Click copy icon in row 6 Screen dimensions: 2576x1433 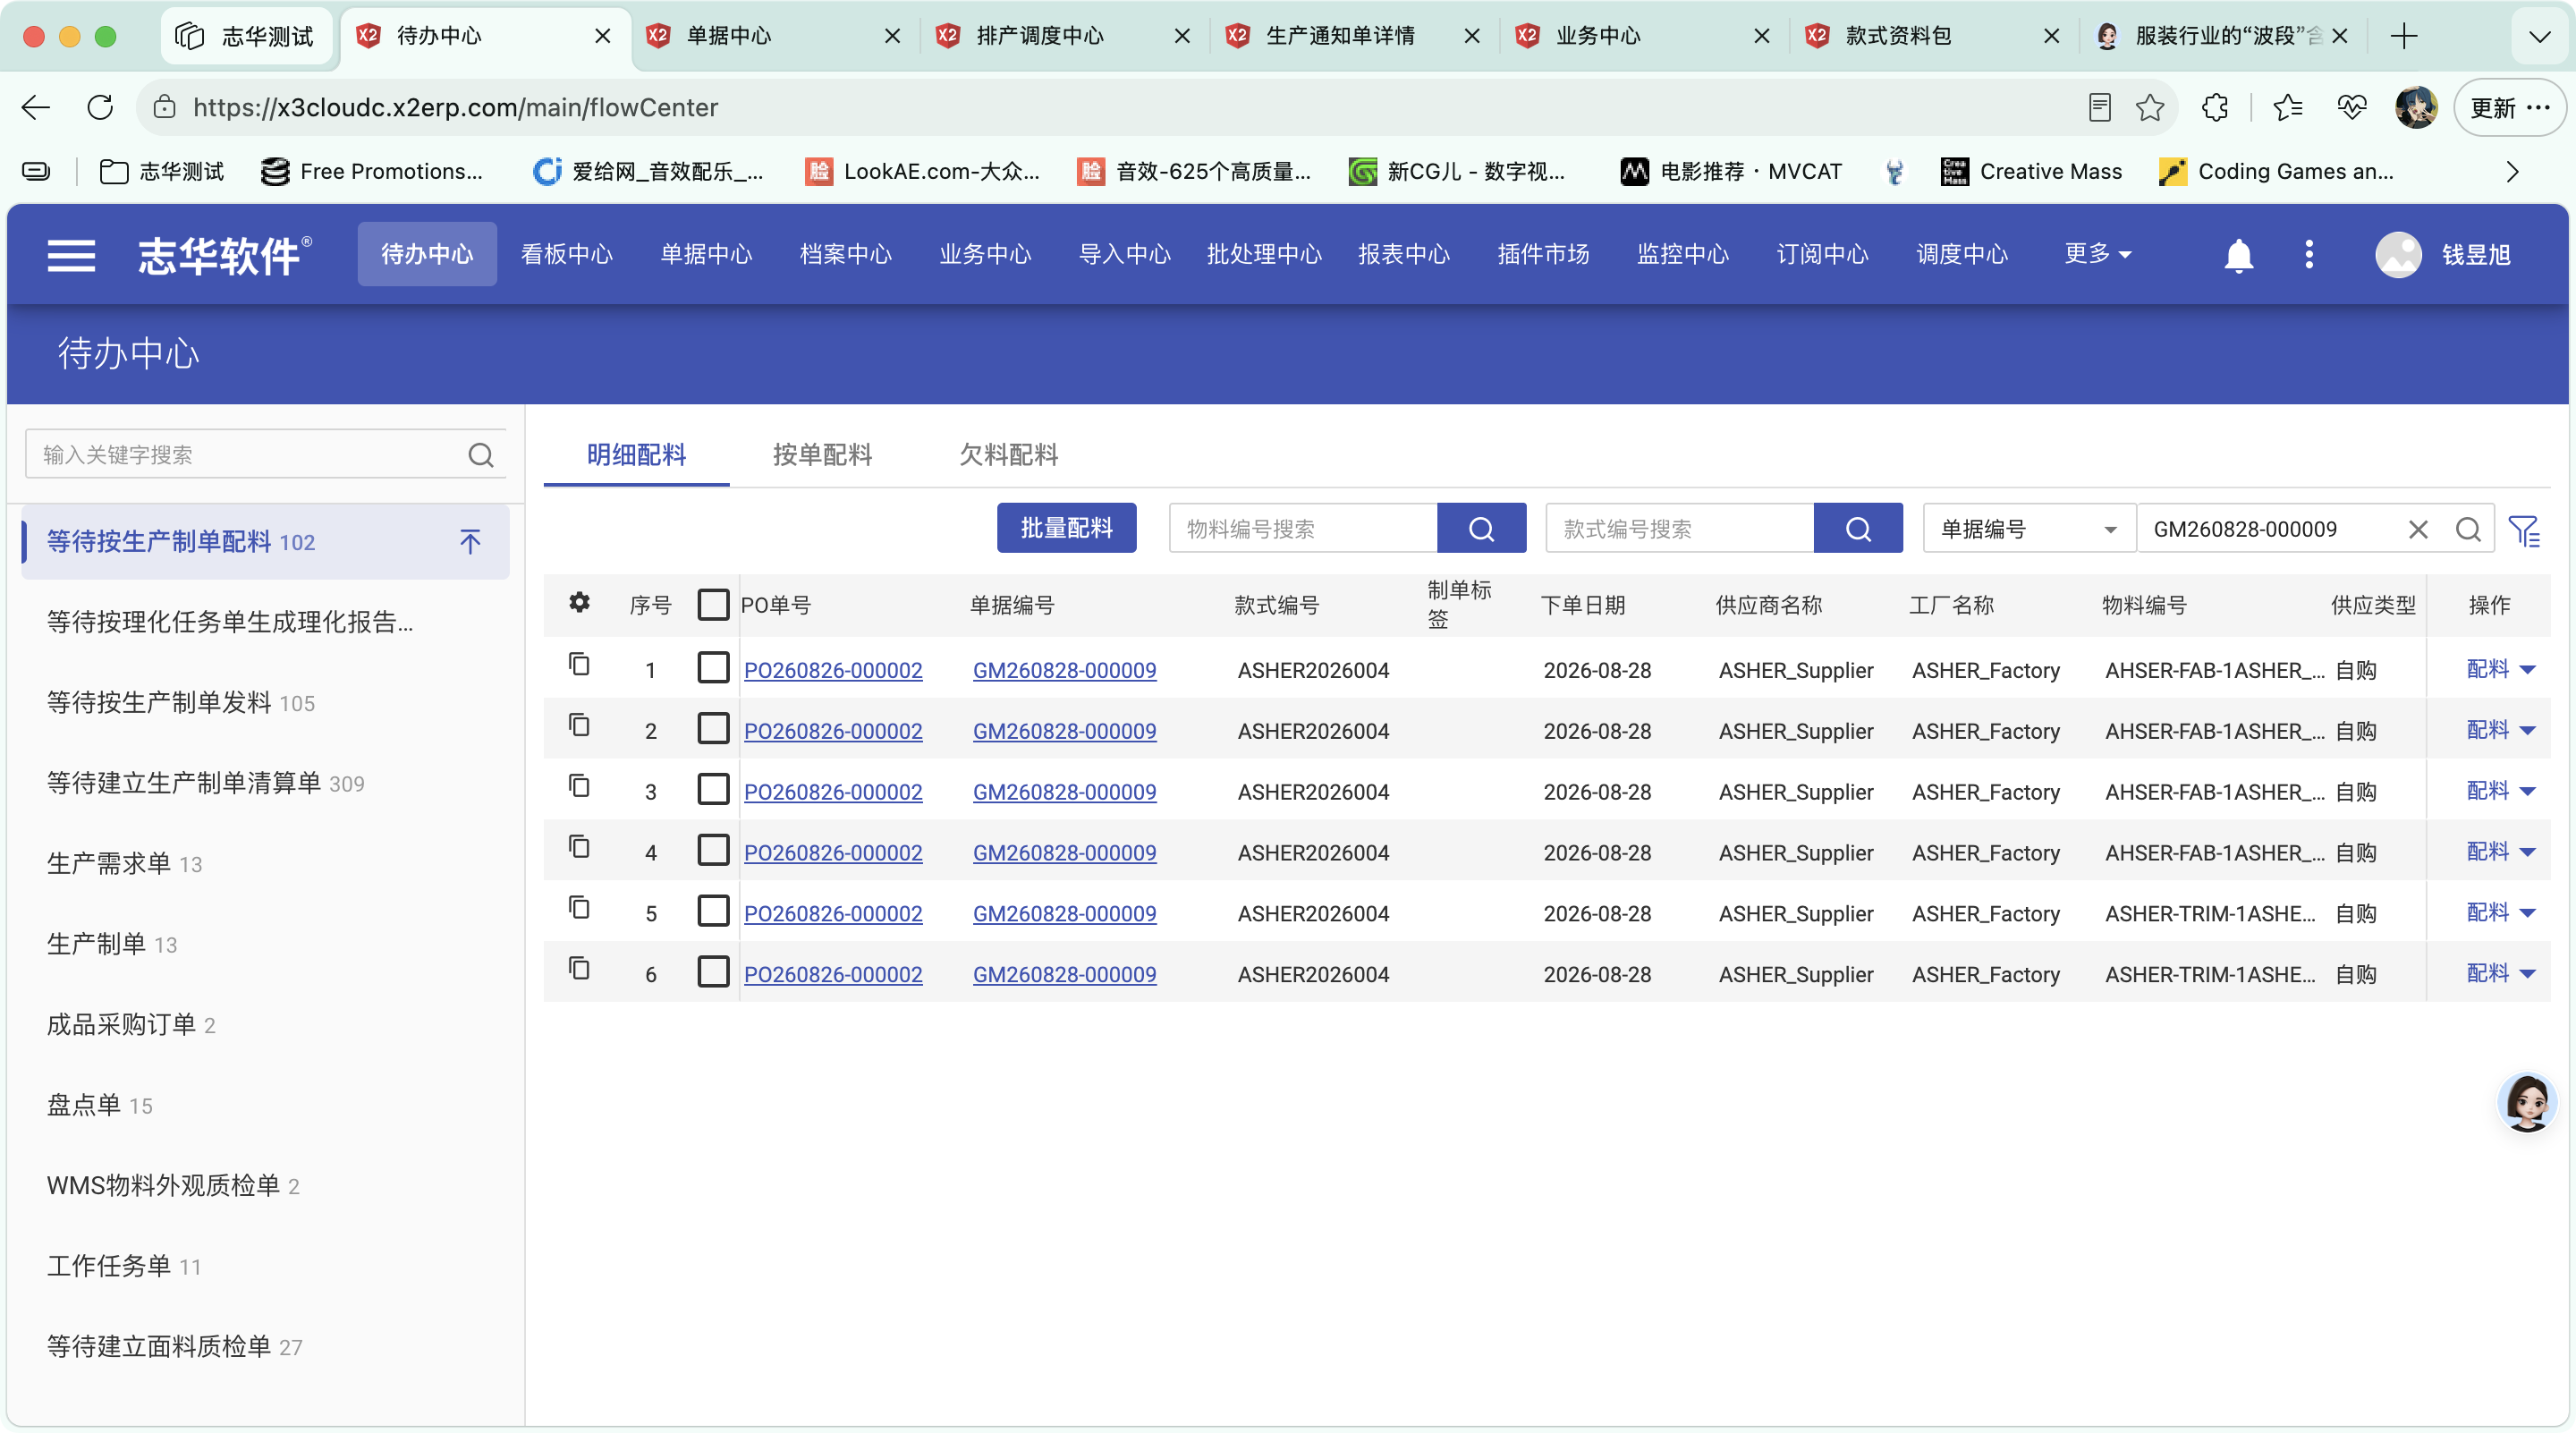pyautogui.click(x=579, y=968)
